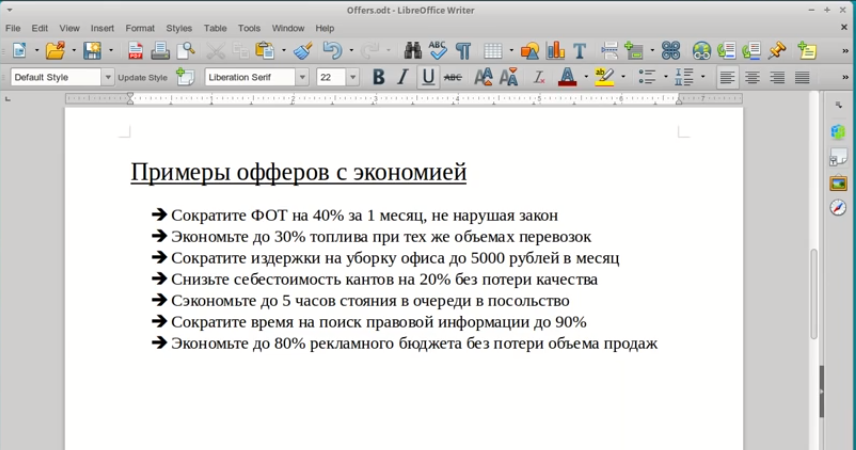Activate the Clone Formatting paintbrush
The image size is (856, 450).
point(302,51)
